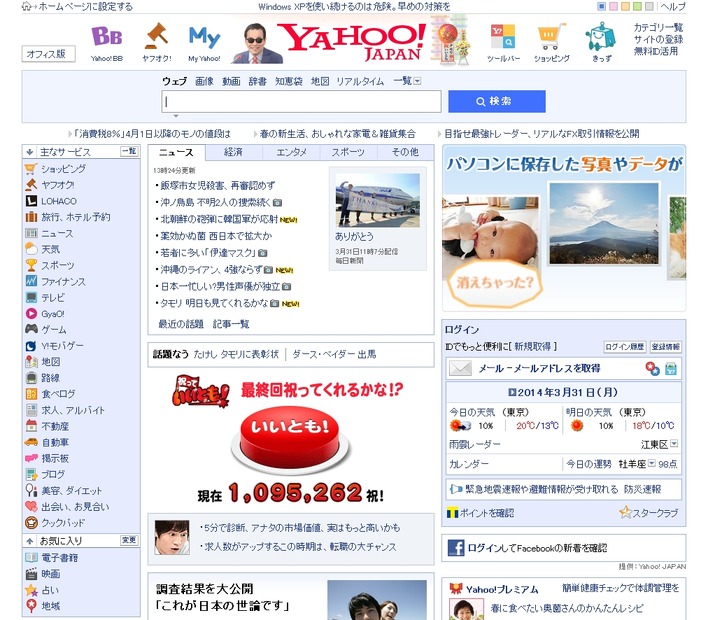Open the 記事一覧 link
This screenshot has width=708, height=620.
pos(231,324)
